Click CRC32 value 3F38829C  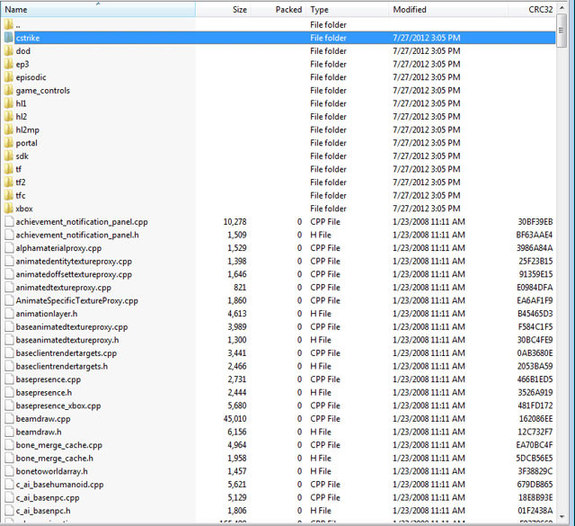535,471
